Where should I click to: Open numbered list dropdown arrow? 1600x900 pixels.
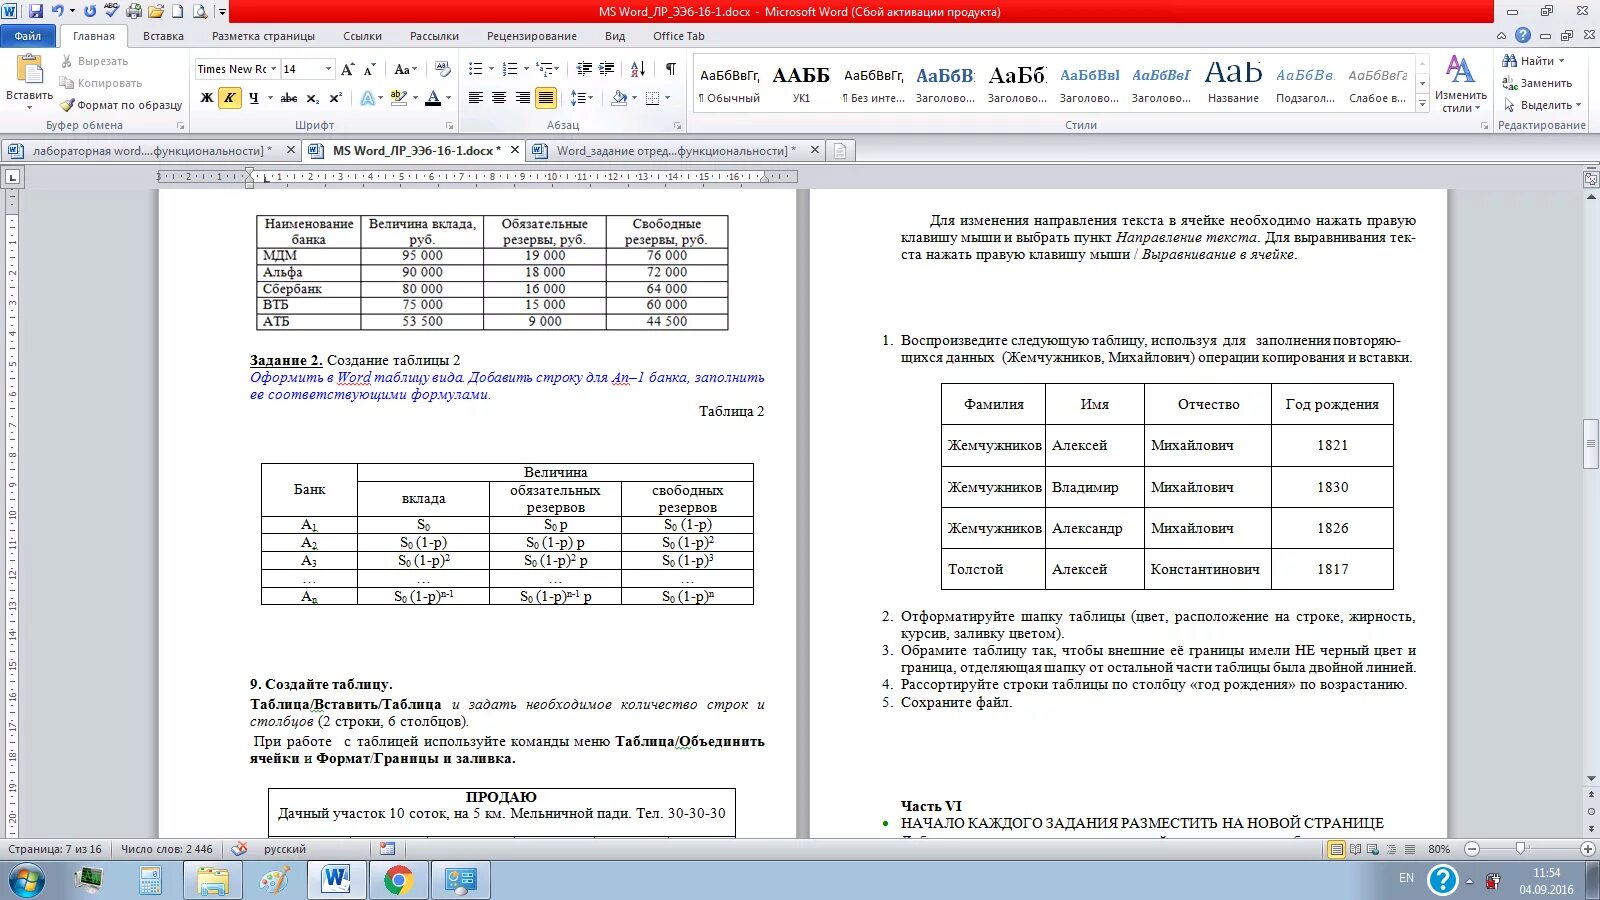click(x=525, y=69)
